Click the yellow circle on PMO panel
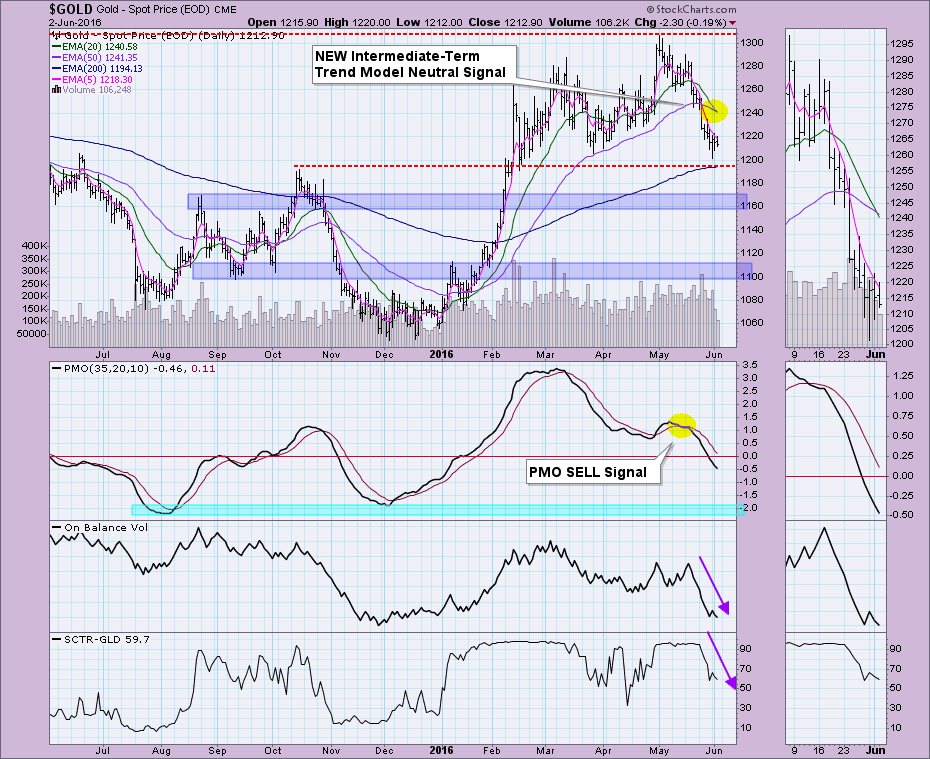The width and height of the screenshot is (930, 759). tap(681, 425)
